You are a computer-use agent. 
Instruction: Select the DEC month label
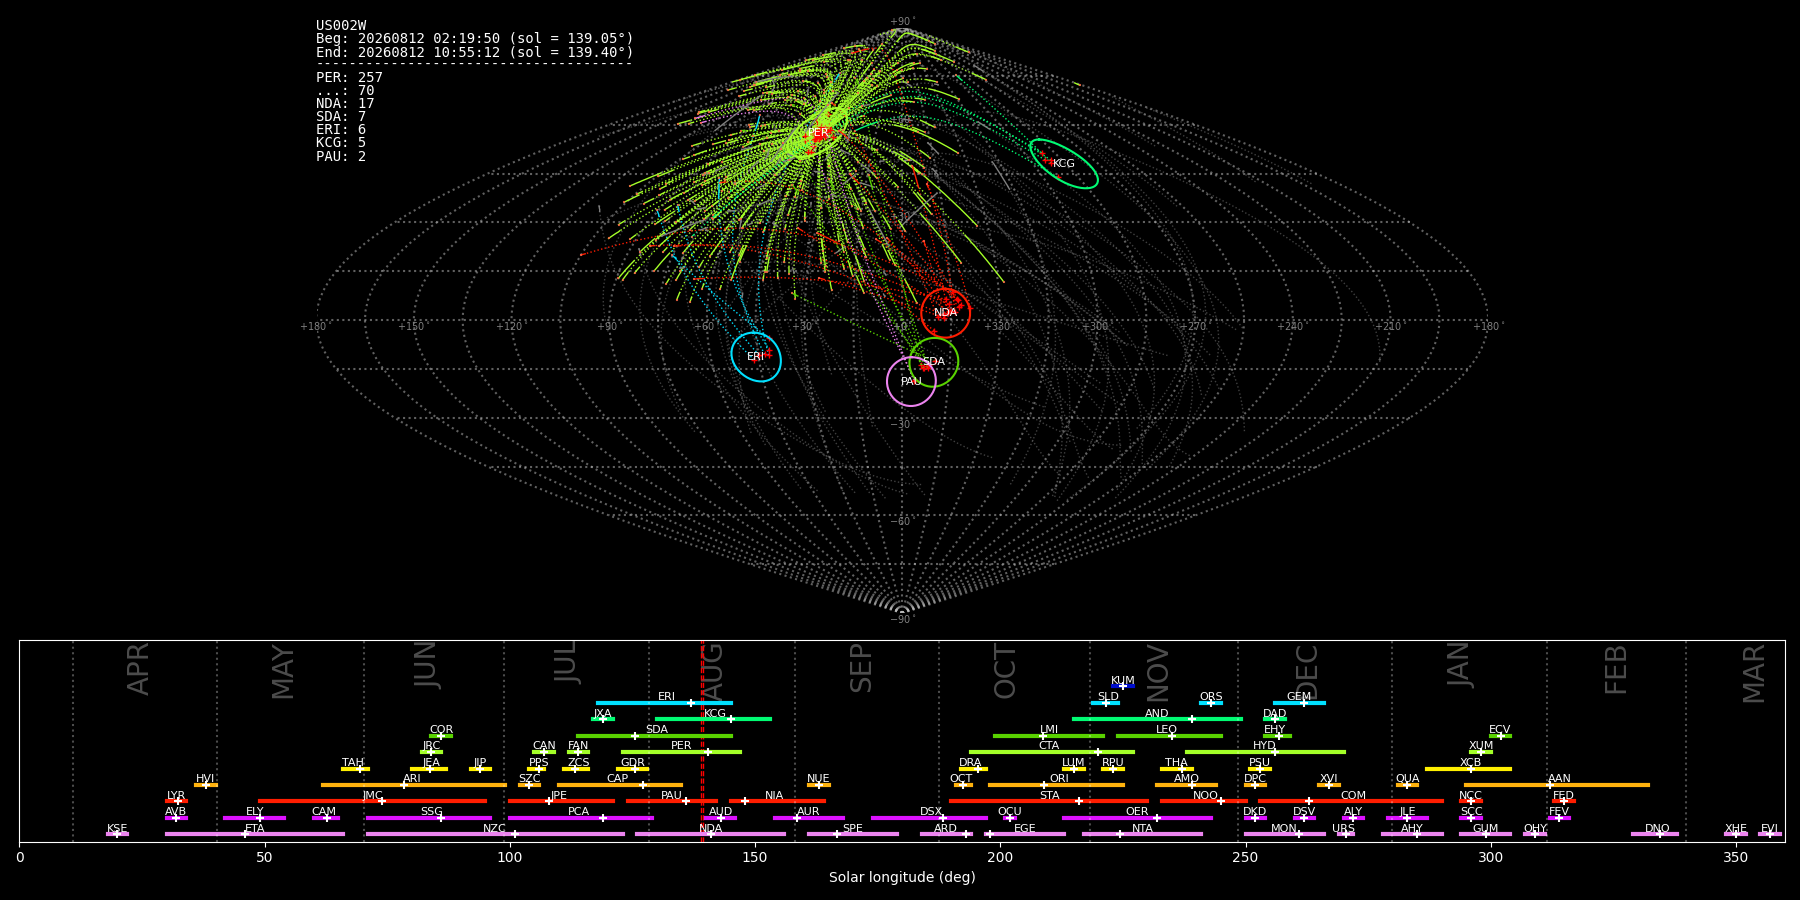coord(1307,671)
